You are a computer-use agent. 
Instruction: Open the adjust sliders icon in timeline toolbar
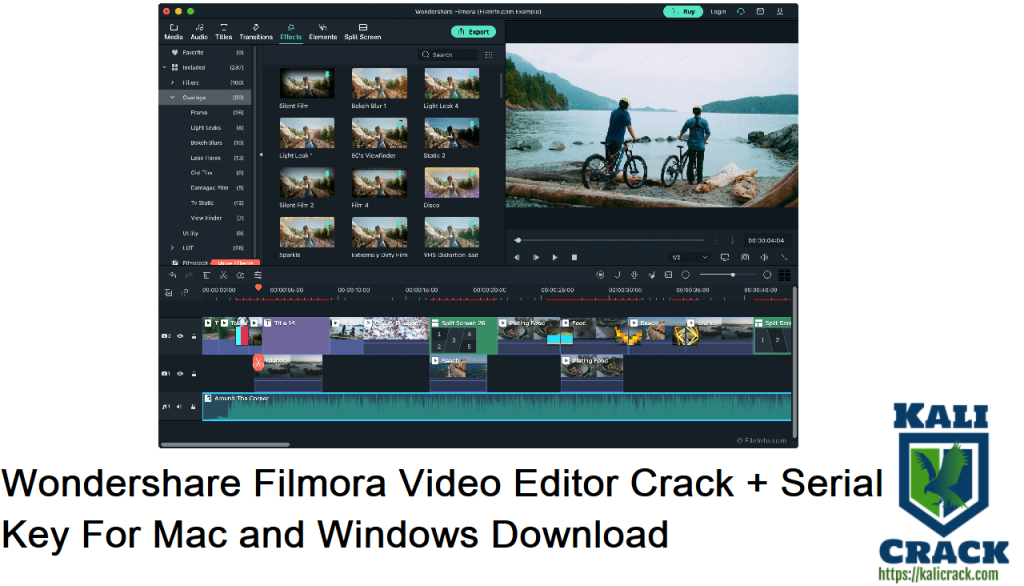[258, 276]
